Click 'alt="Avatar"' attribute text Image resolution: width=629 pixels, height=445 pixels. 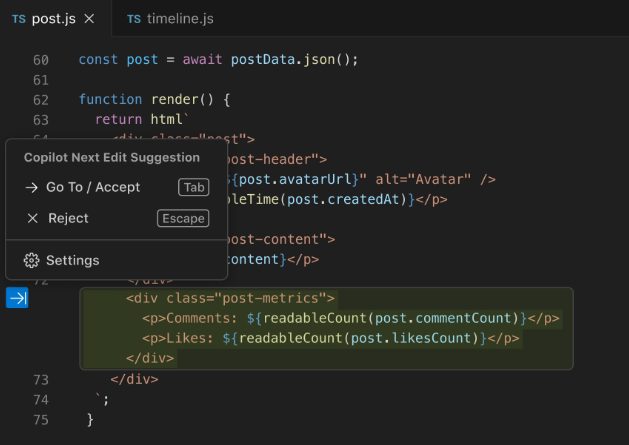423,179
